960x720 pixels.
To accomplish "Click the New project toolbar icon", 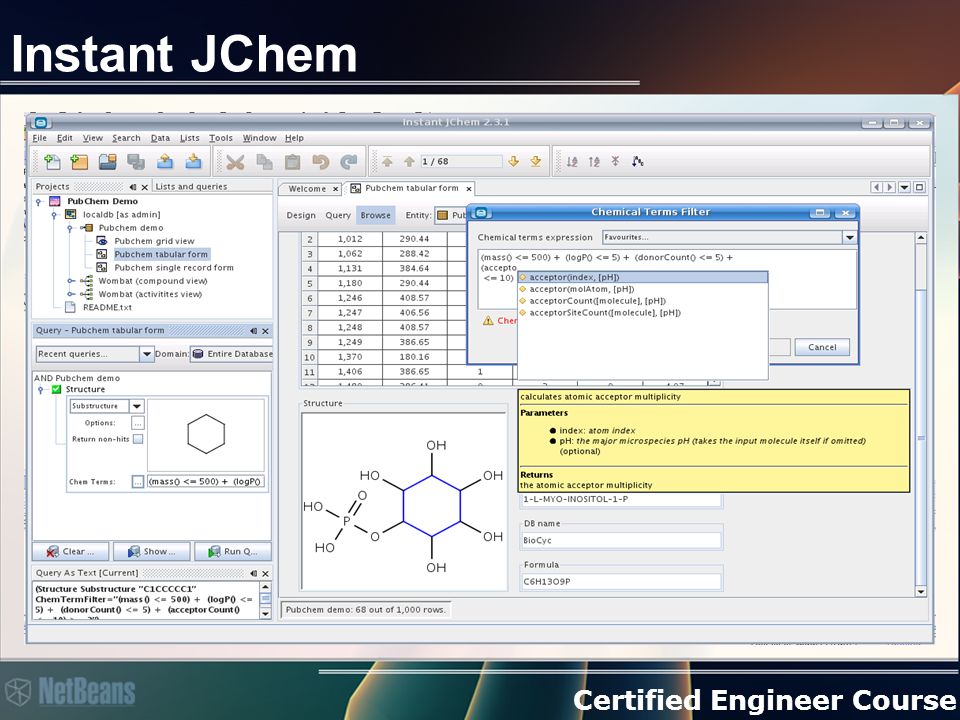I will click(x=79, y=162).
